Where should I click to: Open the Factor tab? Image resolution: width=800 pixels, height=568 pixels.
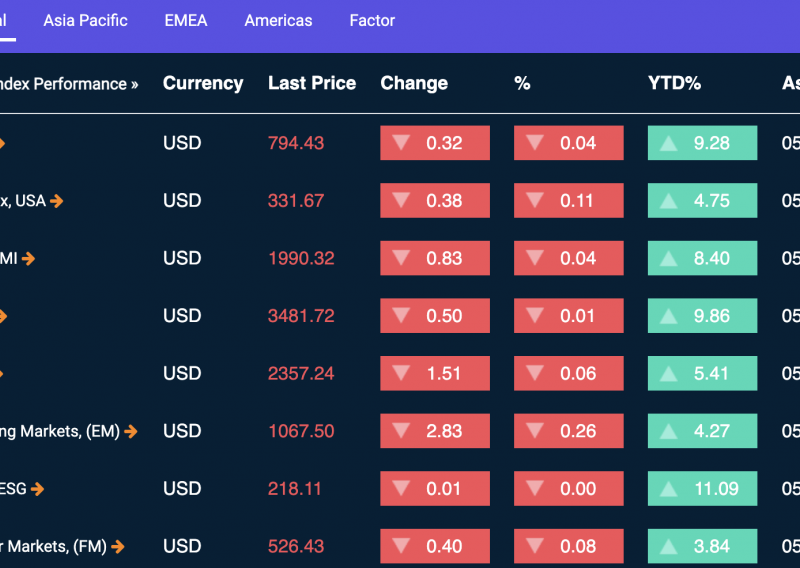pyautogui.click(x=372, y=20)
